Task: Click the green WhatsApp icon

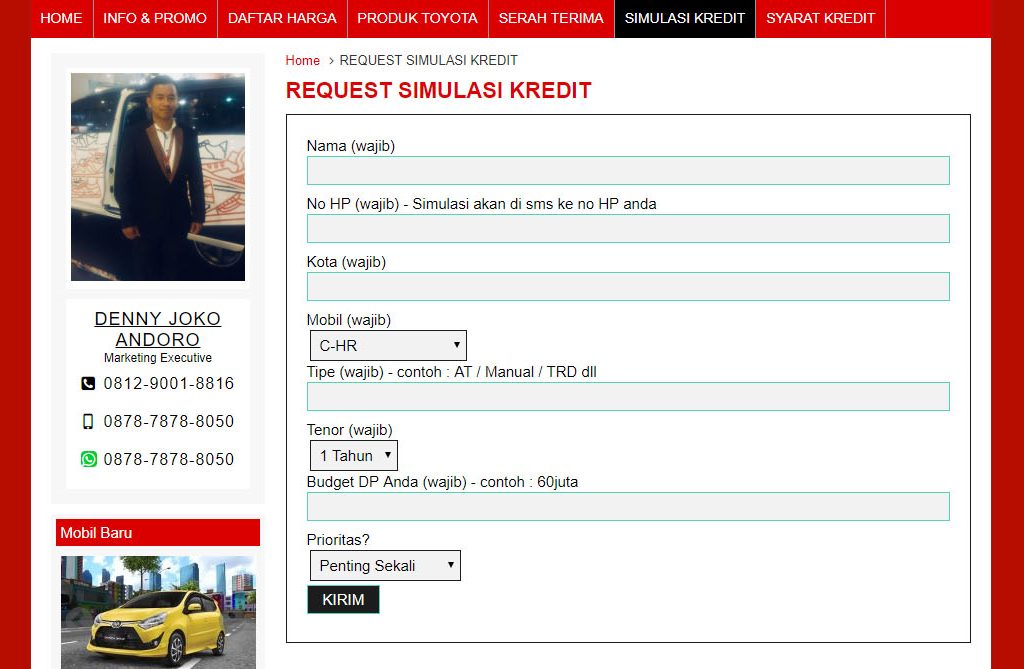Action: pos(88,460)
